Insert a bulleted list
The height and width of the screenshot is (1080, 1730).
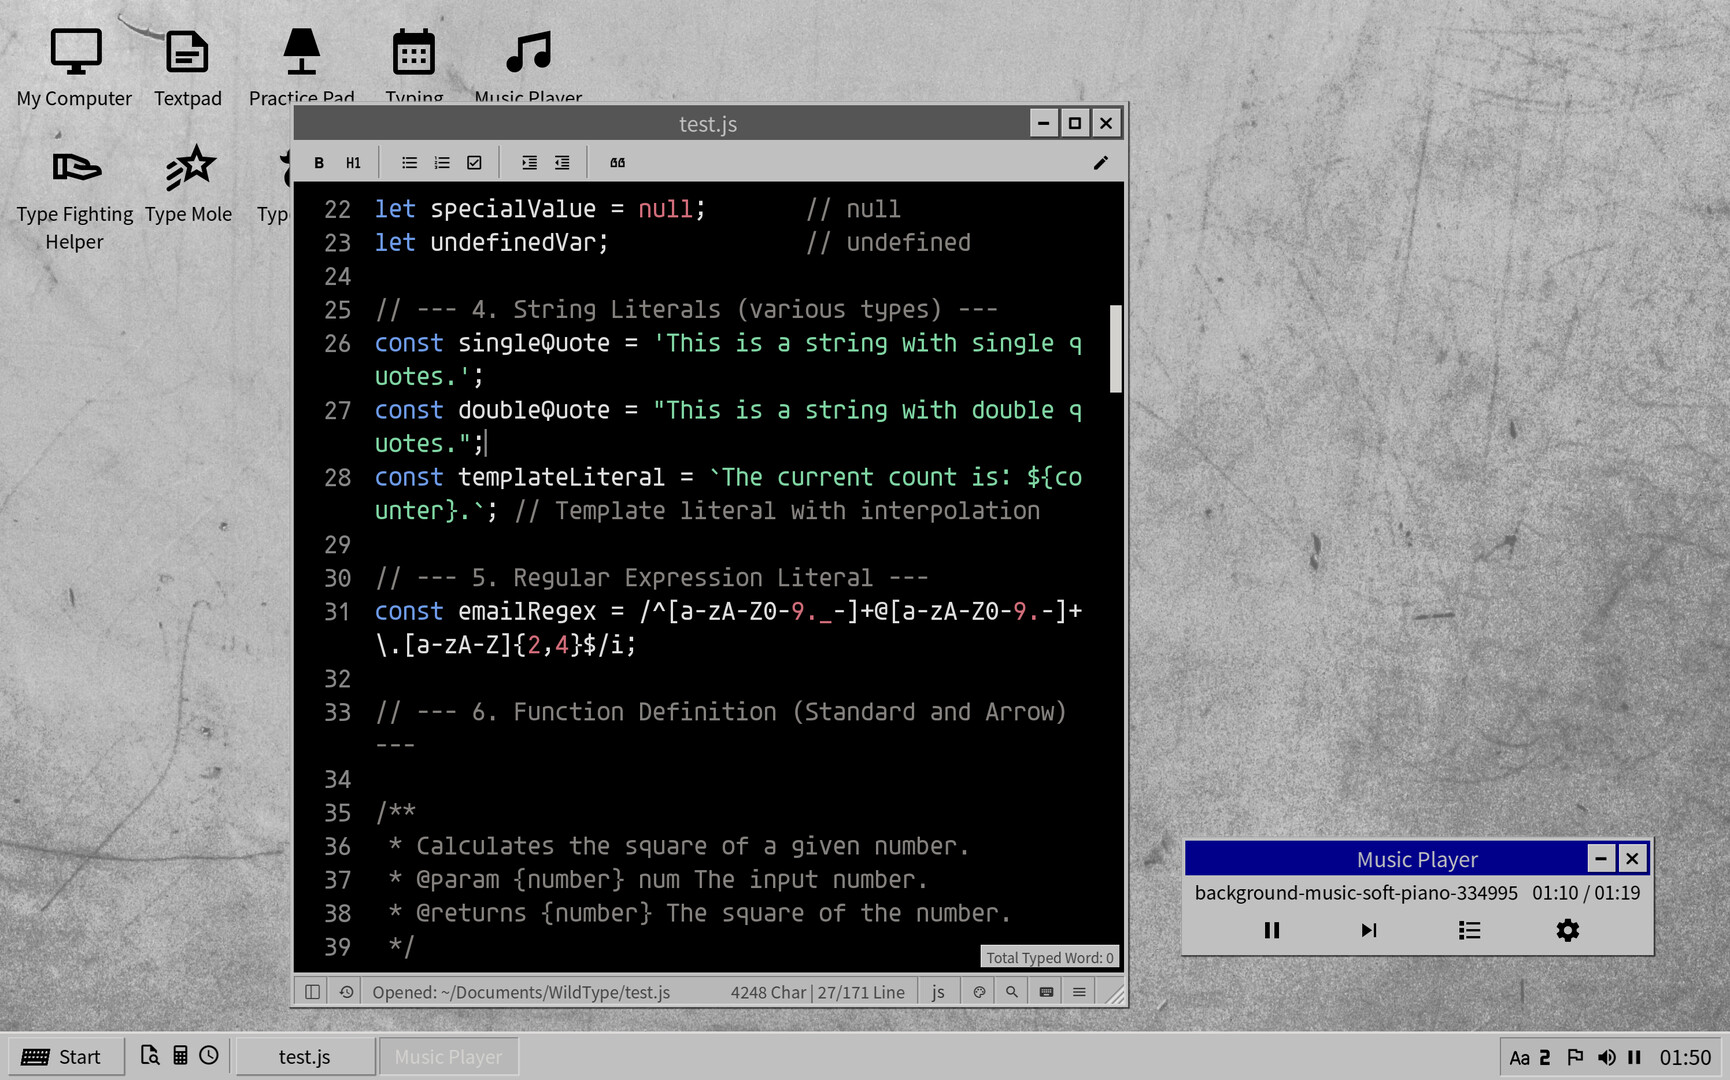408,162
